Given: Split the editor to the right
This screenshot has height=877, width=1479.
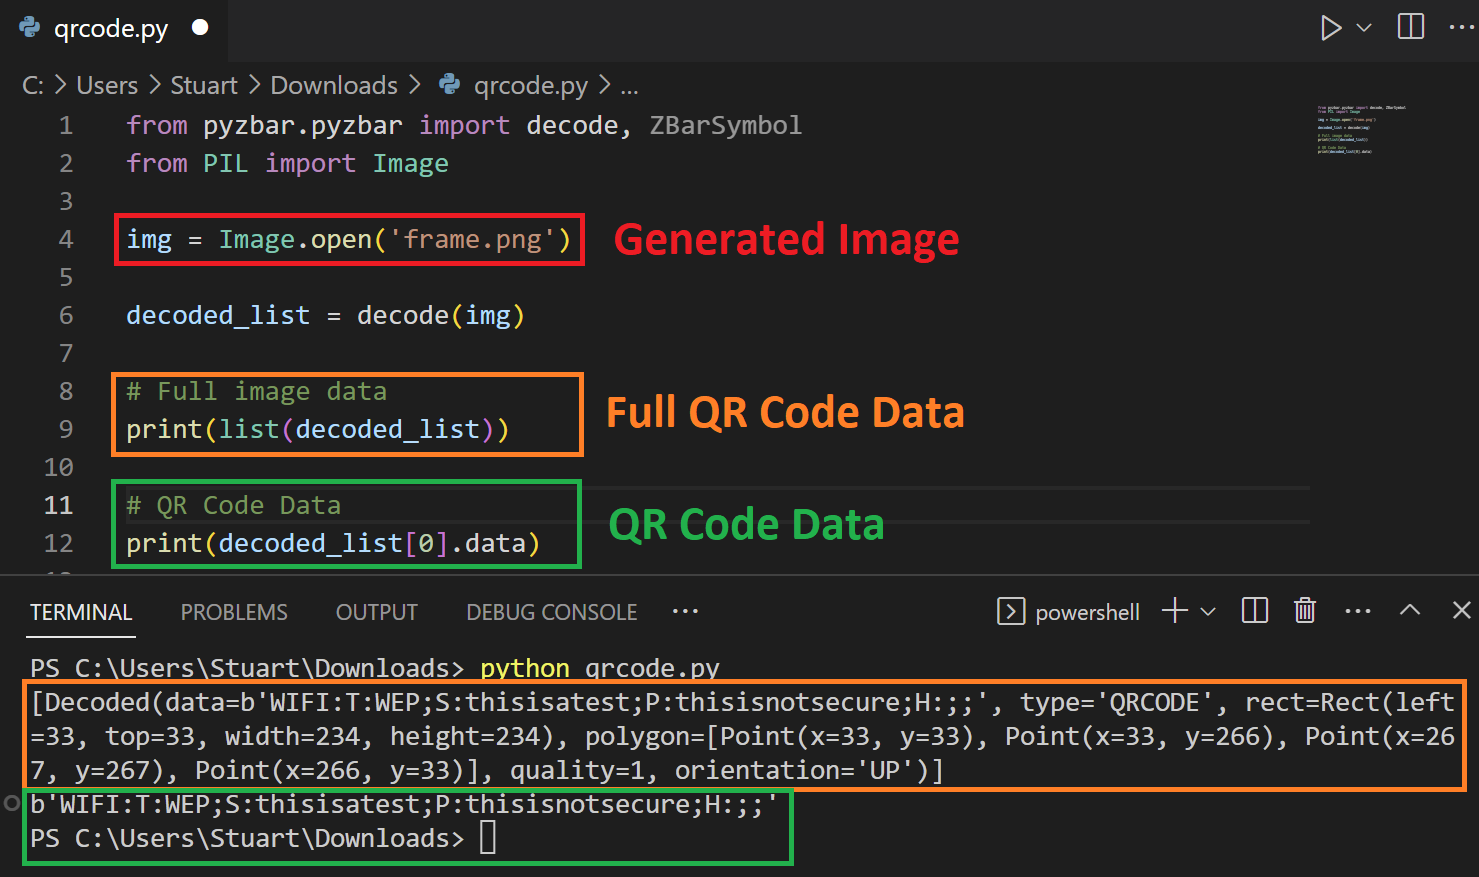Looking at the screenshot, I should 1410,27.
